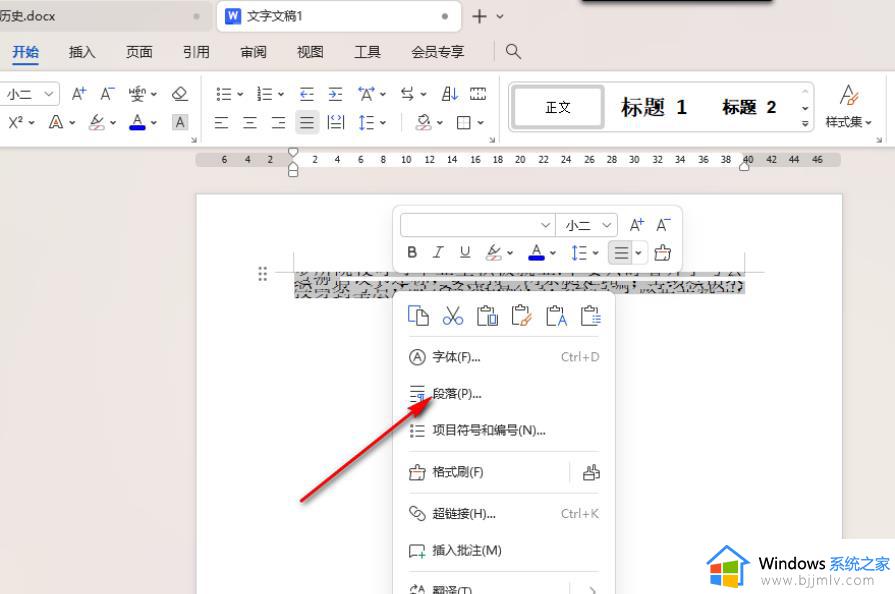Open the 页面 (Page) ribbon tab

pos(139,52)
